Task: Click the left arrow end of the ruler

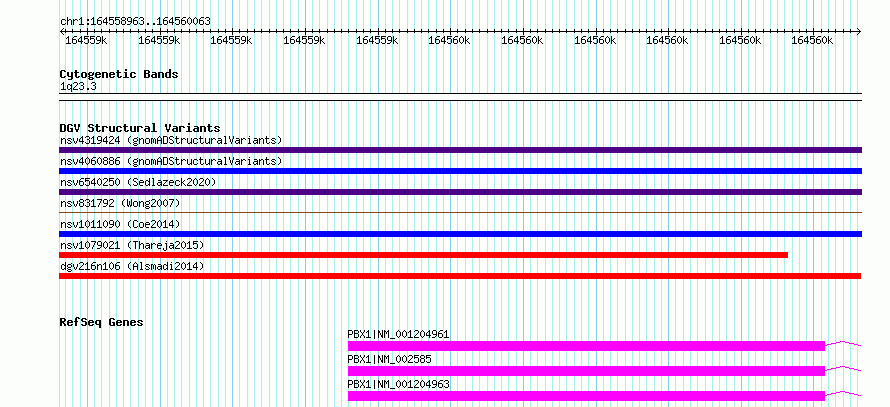Action: pos(62,31)
